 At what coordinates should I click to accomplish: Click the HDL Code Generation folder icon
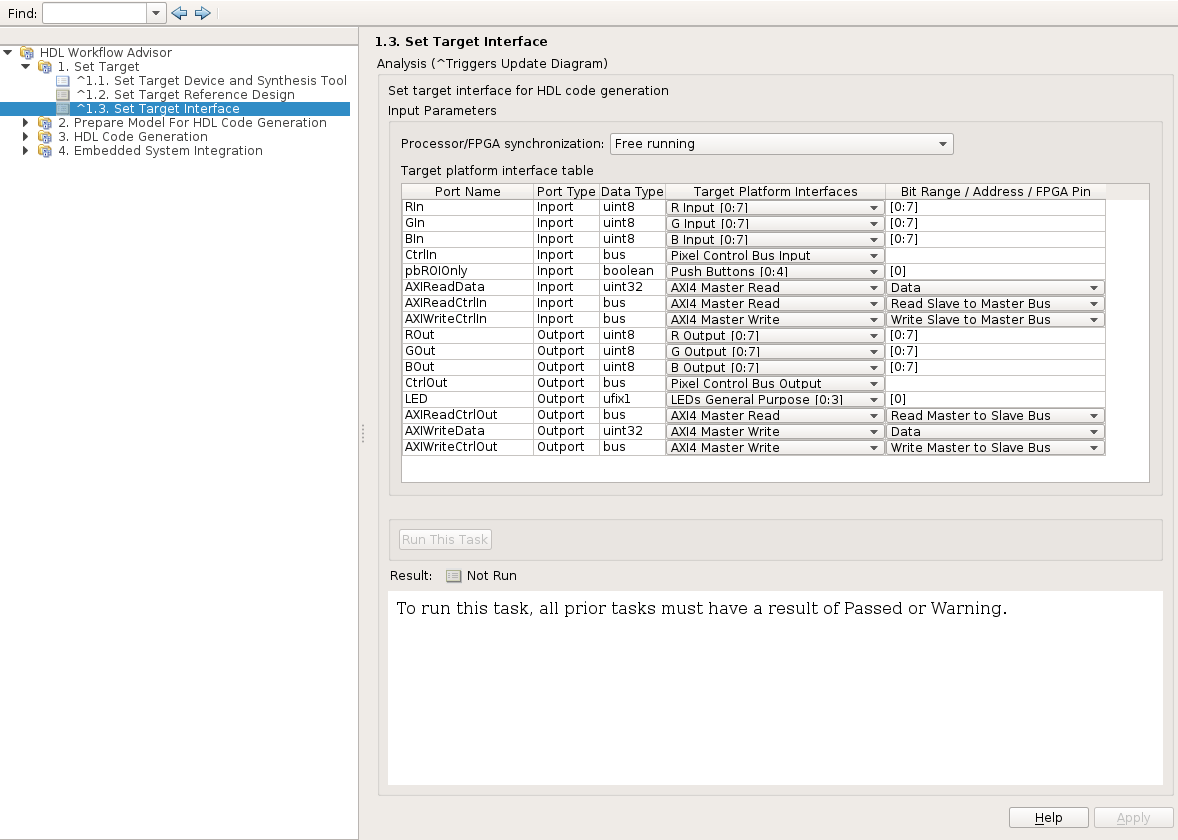(x=45, y=137)
